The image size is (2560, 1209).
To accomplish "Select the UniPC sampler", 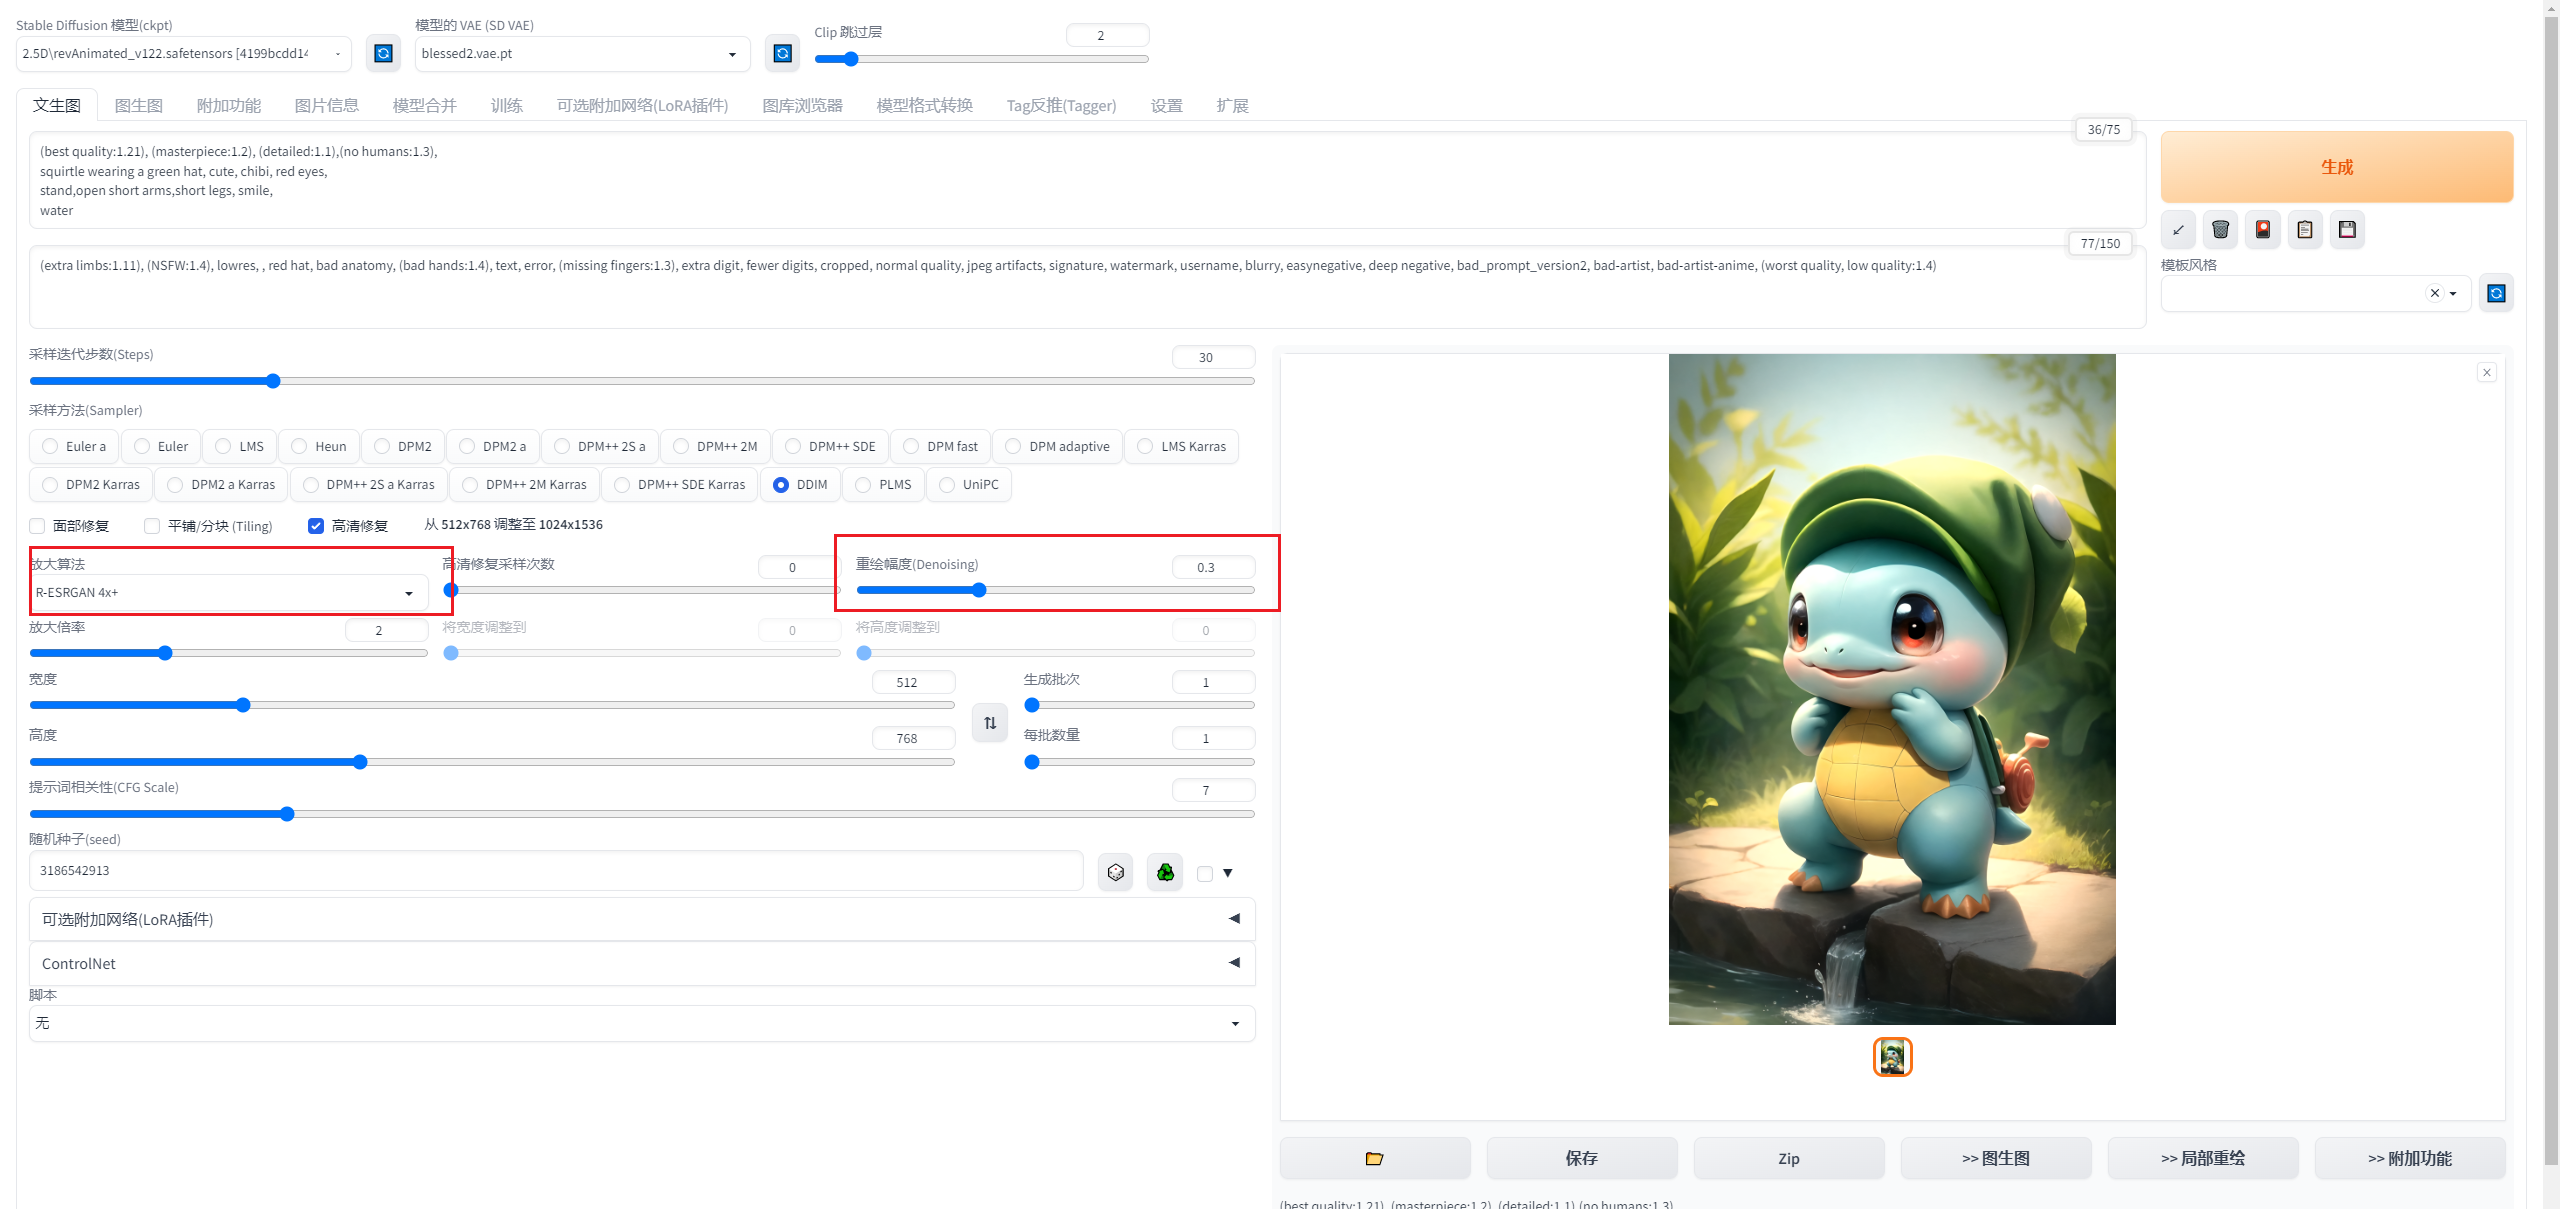I will click(969, 484).
